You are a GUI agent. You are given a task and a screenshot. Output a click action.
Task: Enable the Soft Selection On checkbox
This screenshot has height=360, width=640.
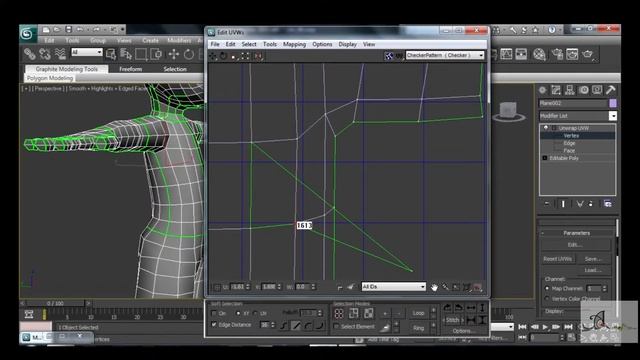pos(214,313)
